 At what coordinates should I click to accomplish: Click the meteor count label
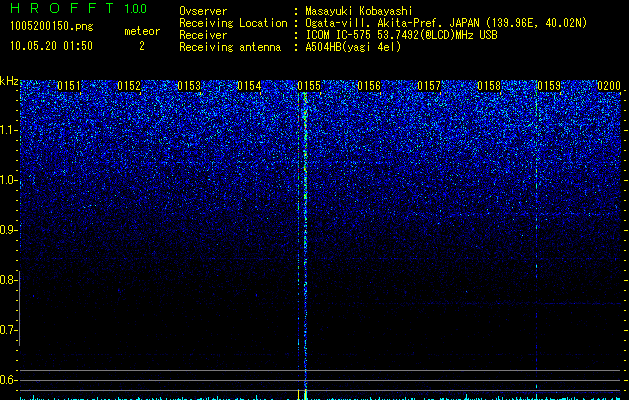click(142, 31)
